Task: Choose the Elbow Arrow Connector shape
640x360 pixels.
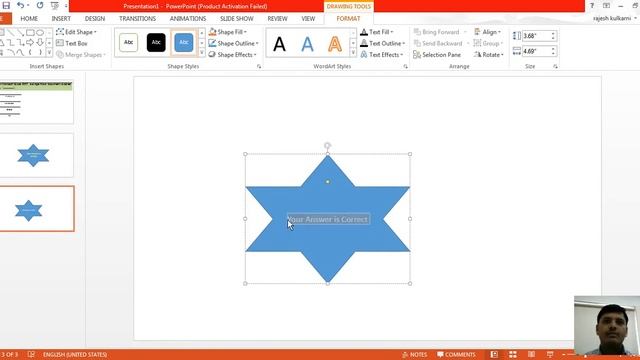Action: point(20,42)
